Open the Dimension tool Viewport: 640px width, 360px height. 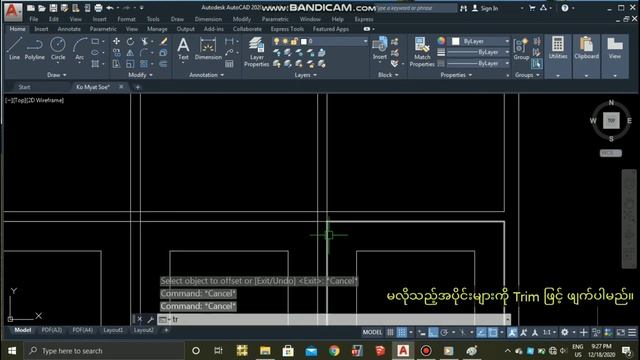[208, 49]
